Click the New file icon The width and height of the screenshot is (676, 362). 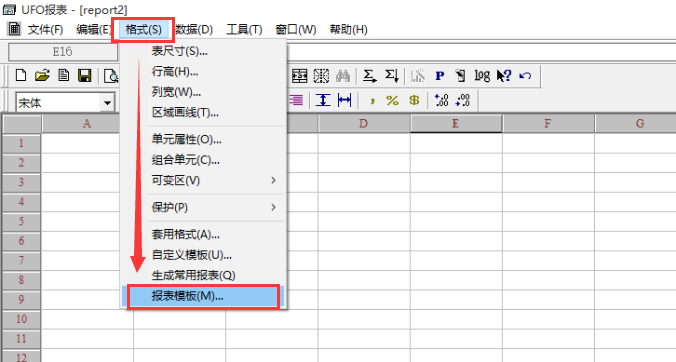click(21, 76)
